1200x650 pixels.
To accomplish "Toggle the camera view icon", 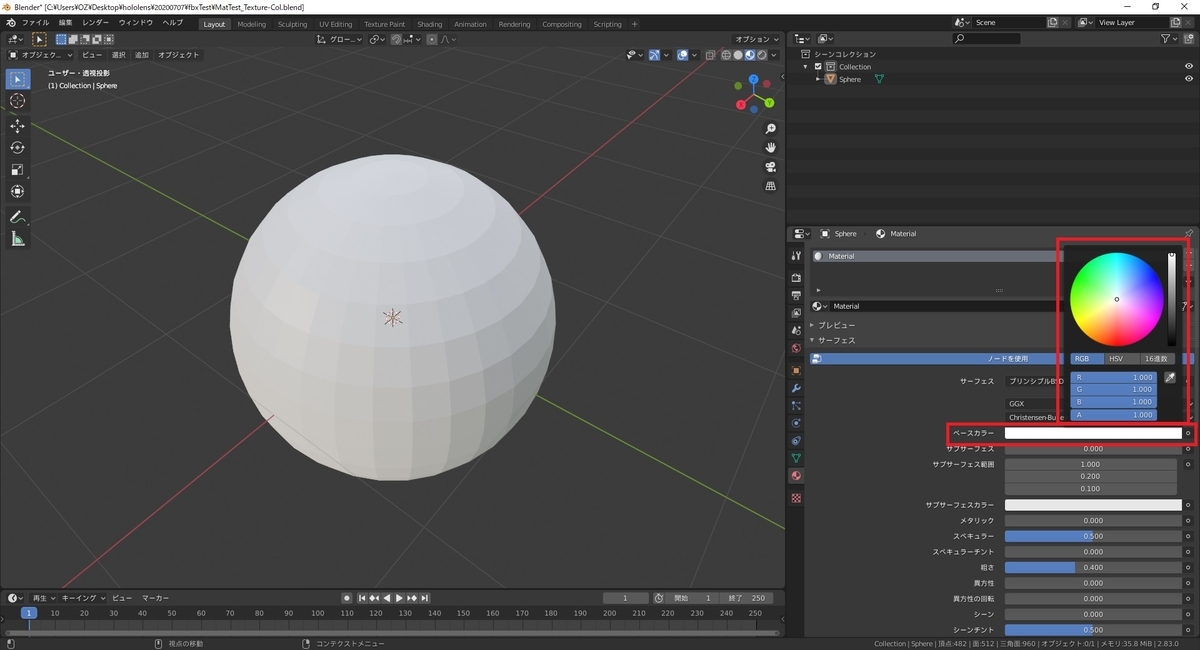I will 771,167.
